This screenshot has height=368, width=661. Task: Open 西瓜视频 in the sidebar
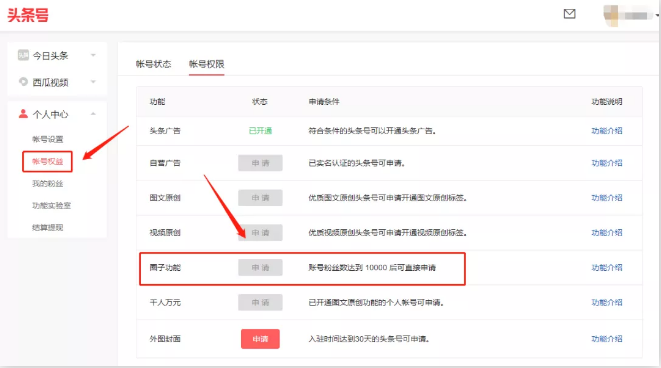pyautogui.click(x=51, y=82)
